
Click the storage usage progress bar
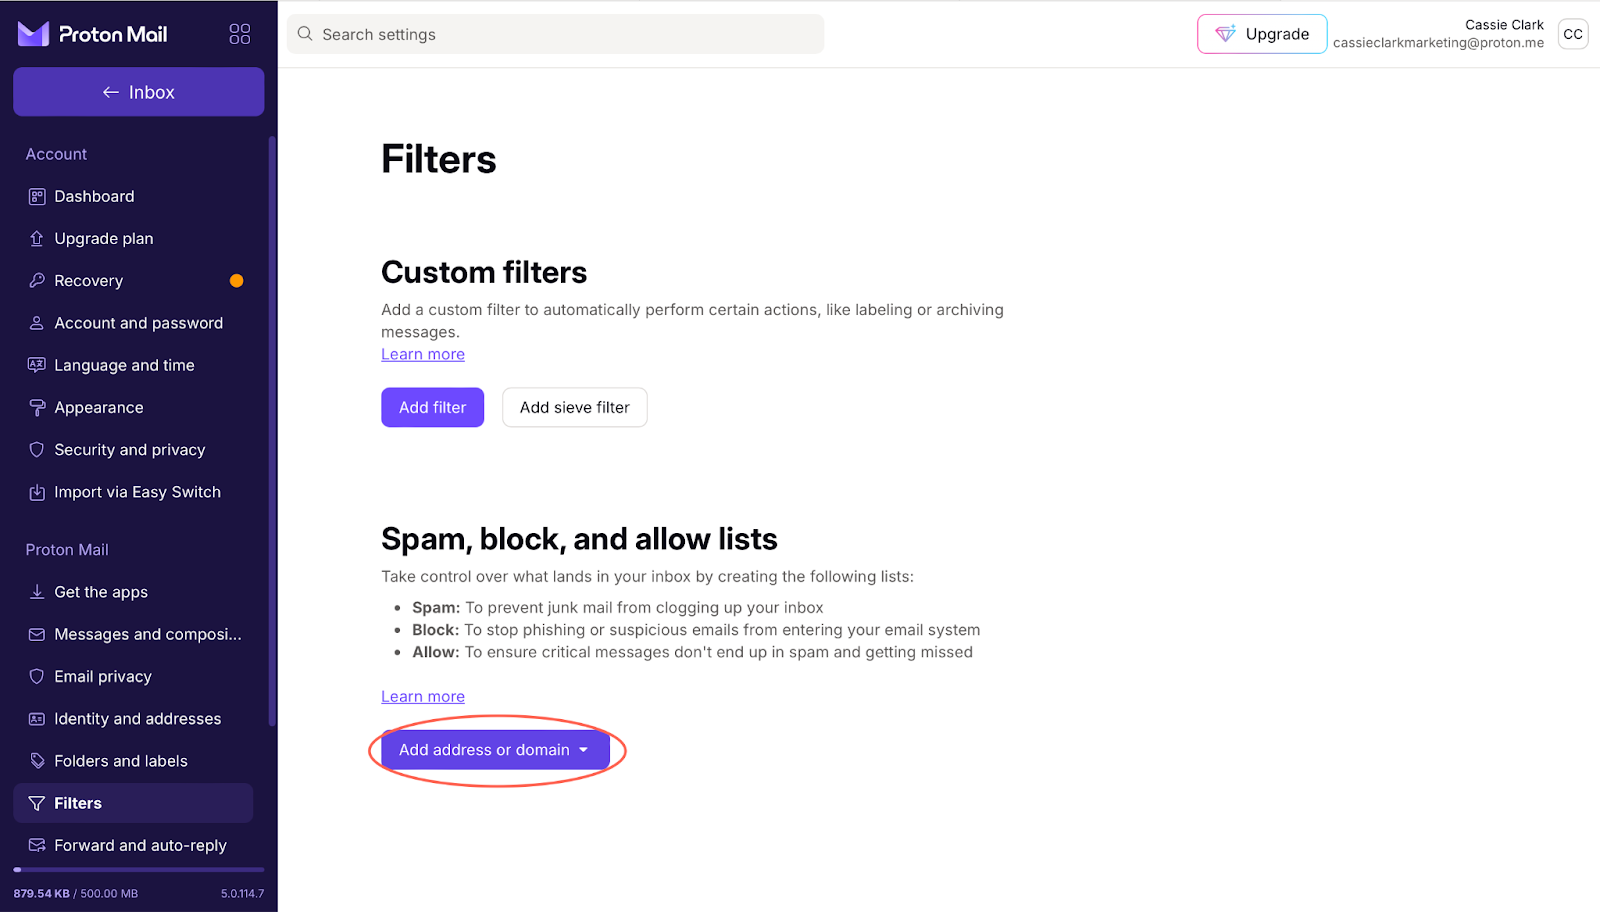point(138,870)
